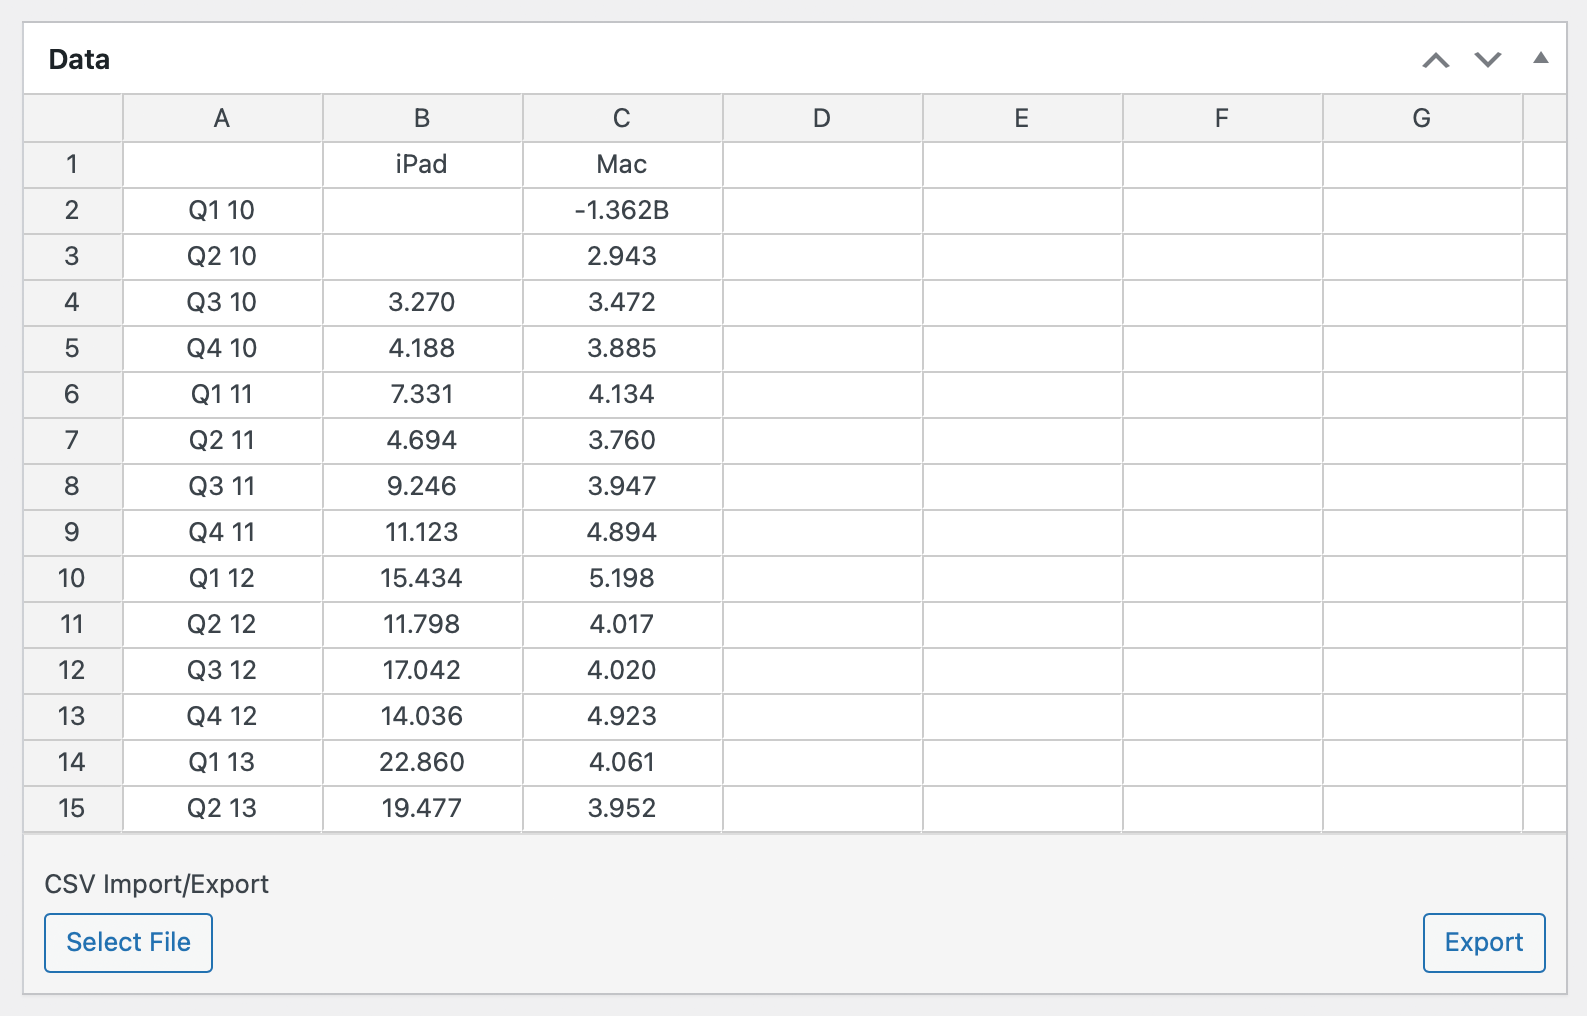Select cell with value 4.020
The width and height of the screenshot is (1587, 1016).
coord(622,670)
